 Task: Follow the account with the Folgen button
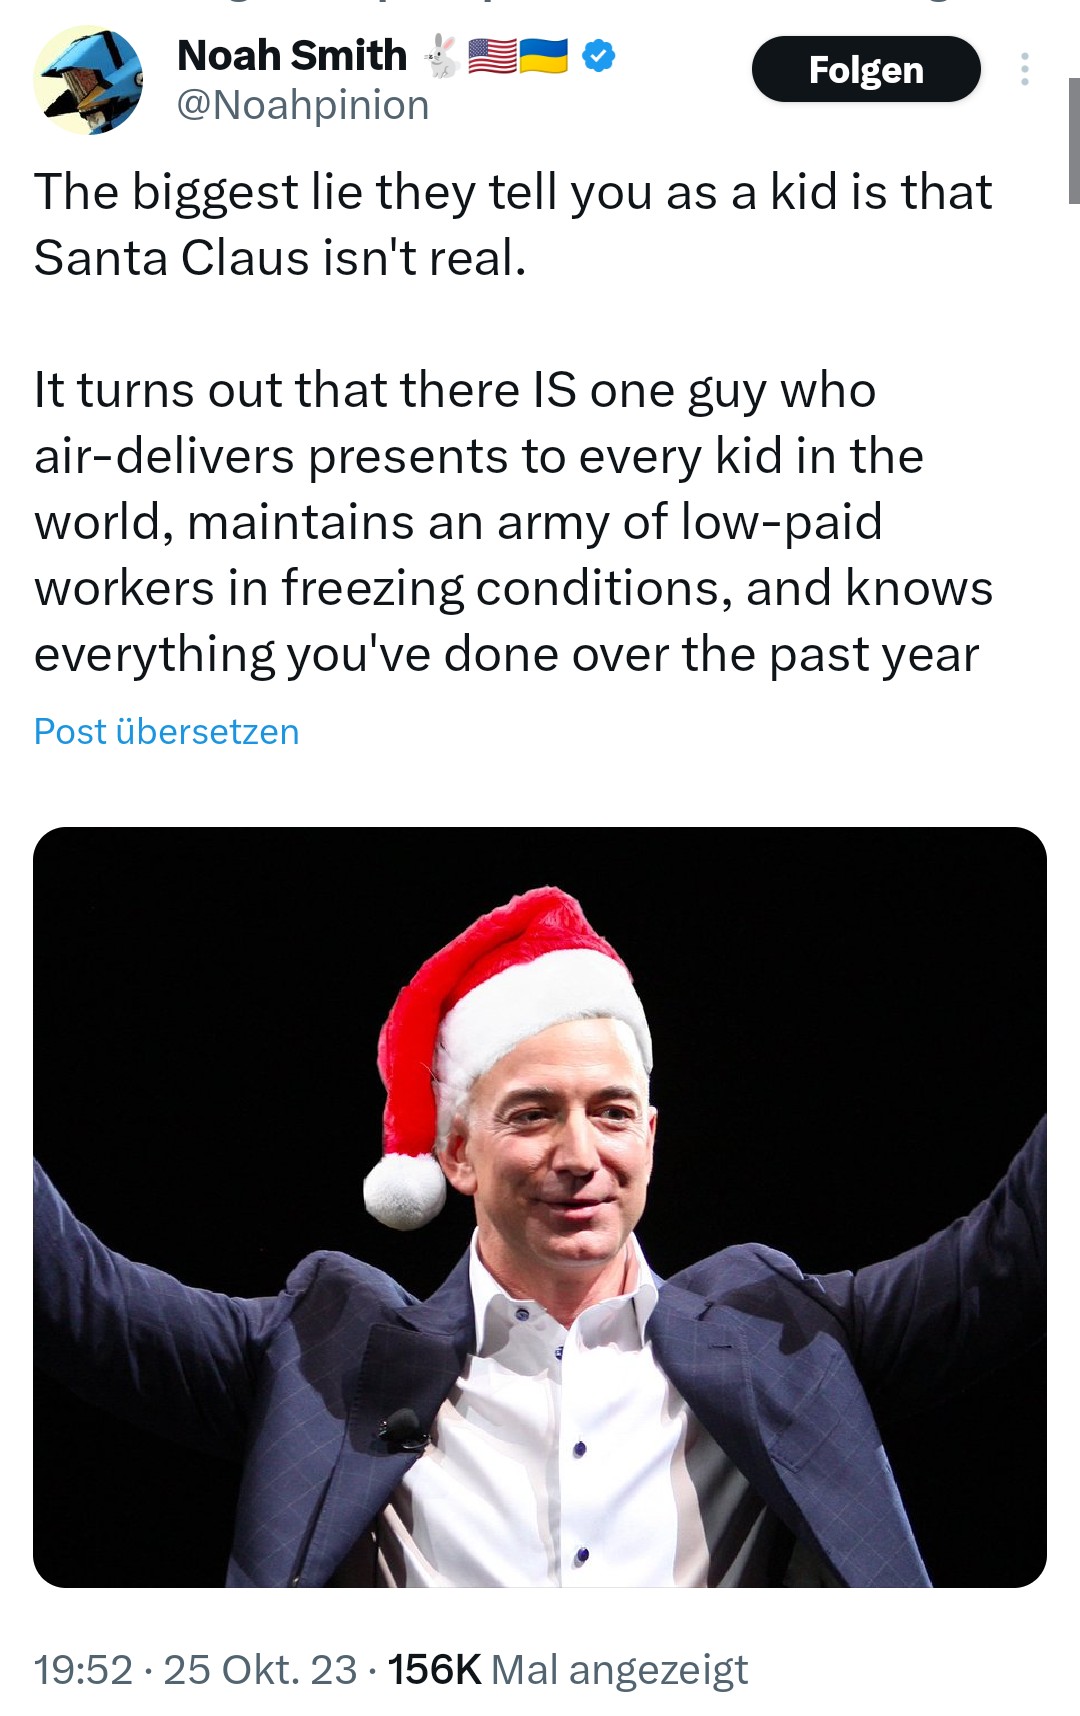coord(866,69)
